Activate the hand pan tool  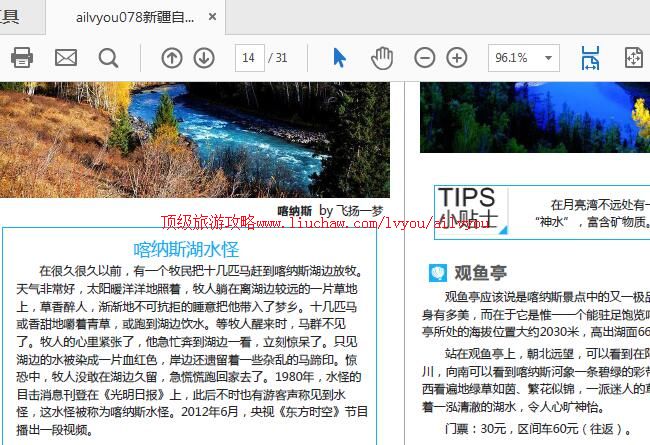(381, 58)
